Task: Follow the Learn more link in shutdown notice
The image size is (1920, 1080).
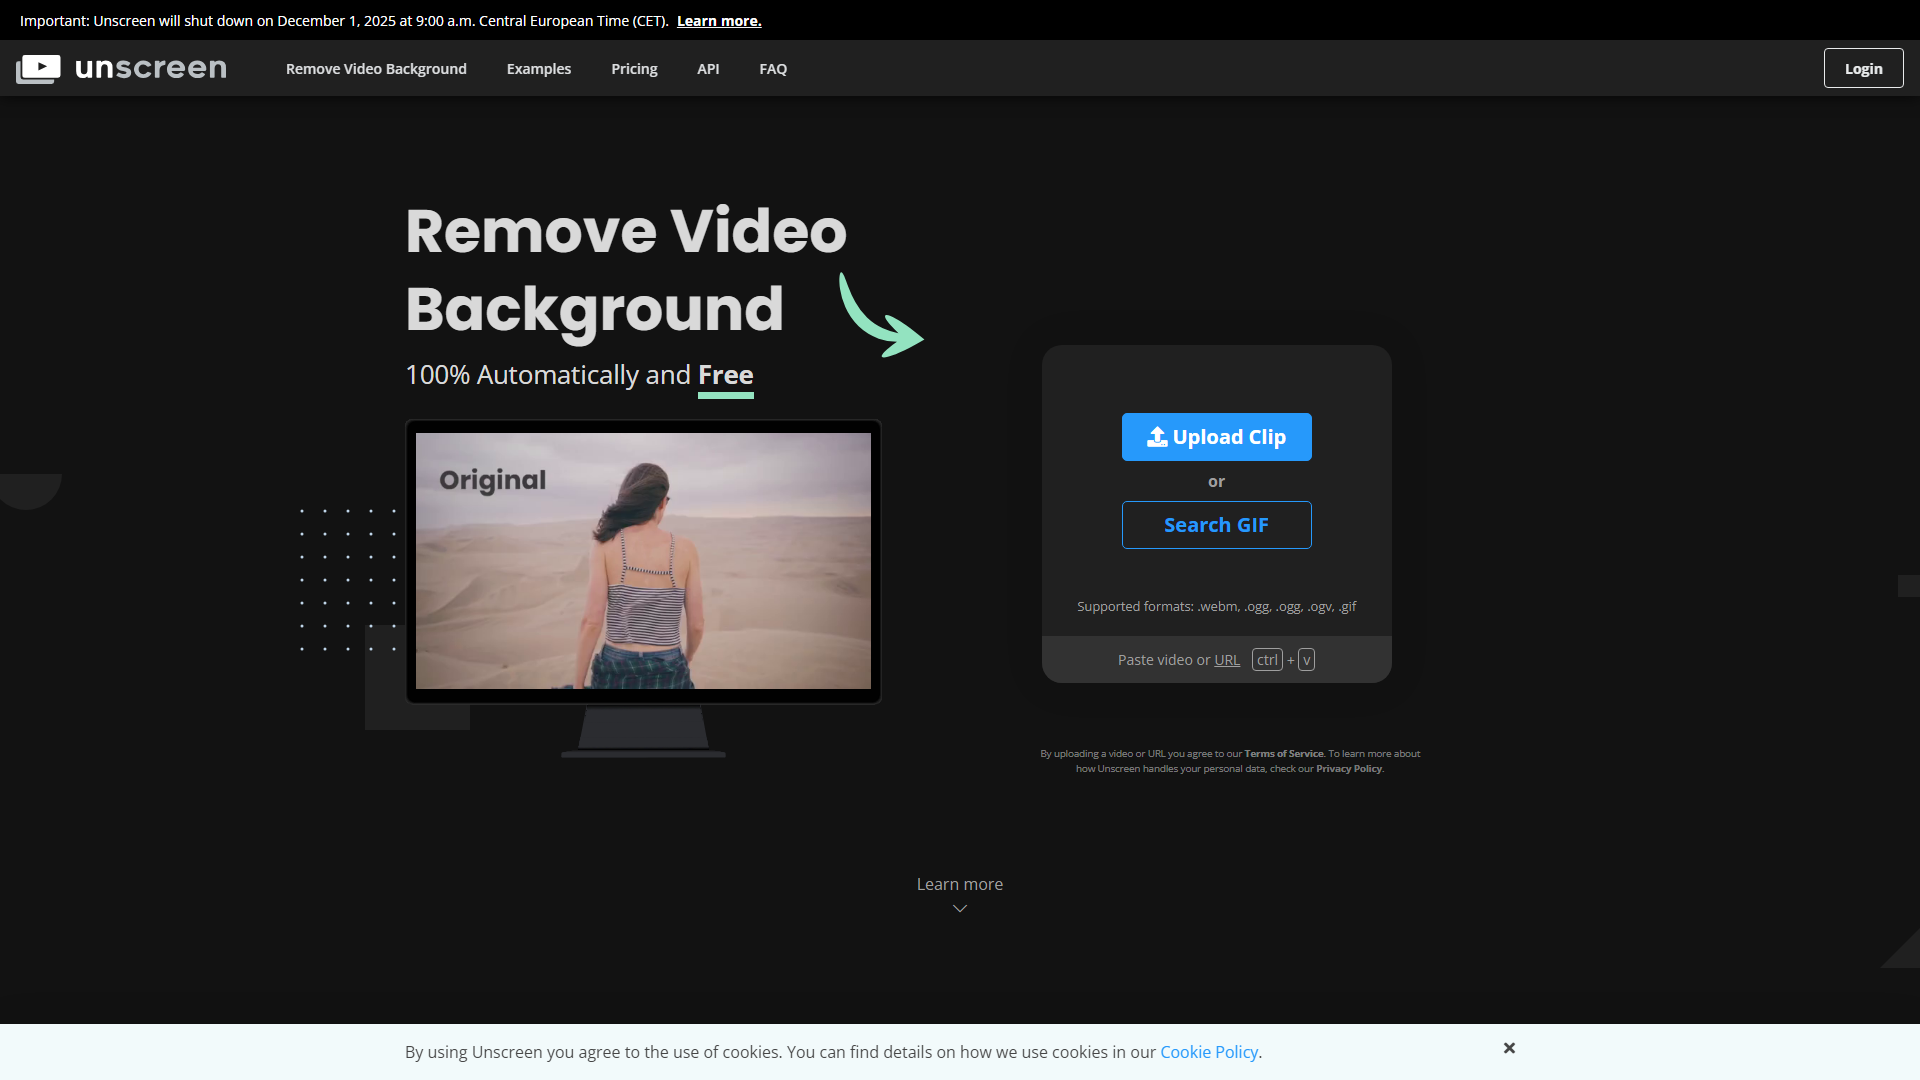Action: tap(718, 20)
